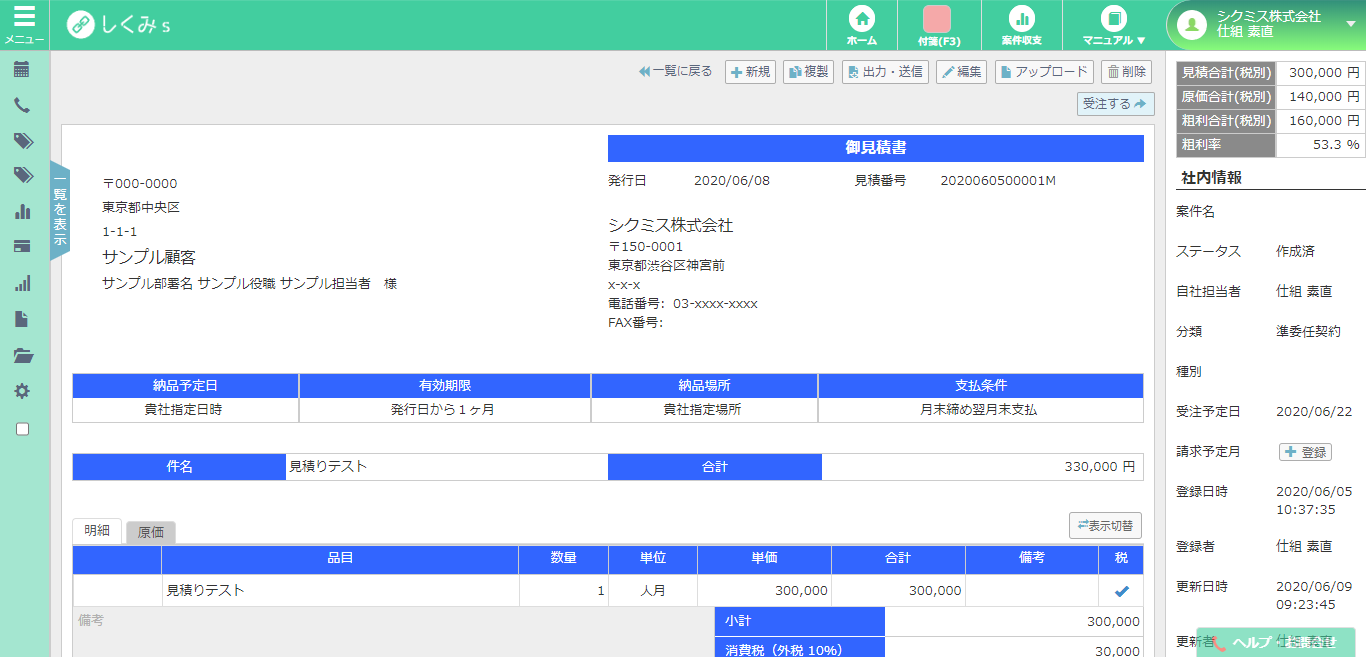Open the document file sidebar icon
This screenshot has height=657, width=1366.
(22, 319)
